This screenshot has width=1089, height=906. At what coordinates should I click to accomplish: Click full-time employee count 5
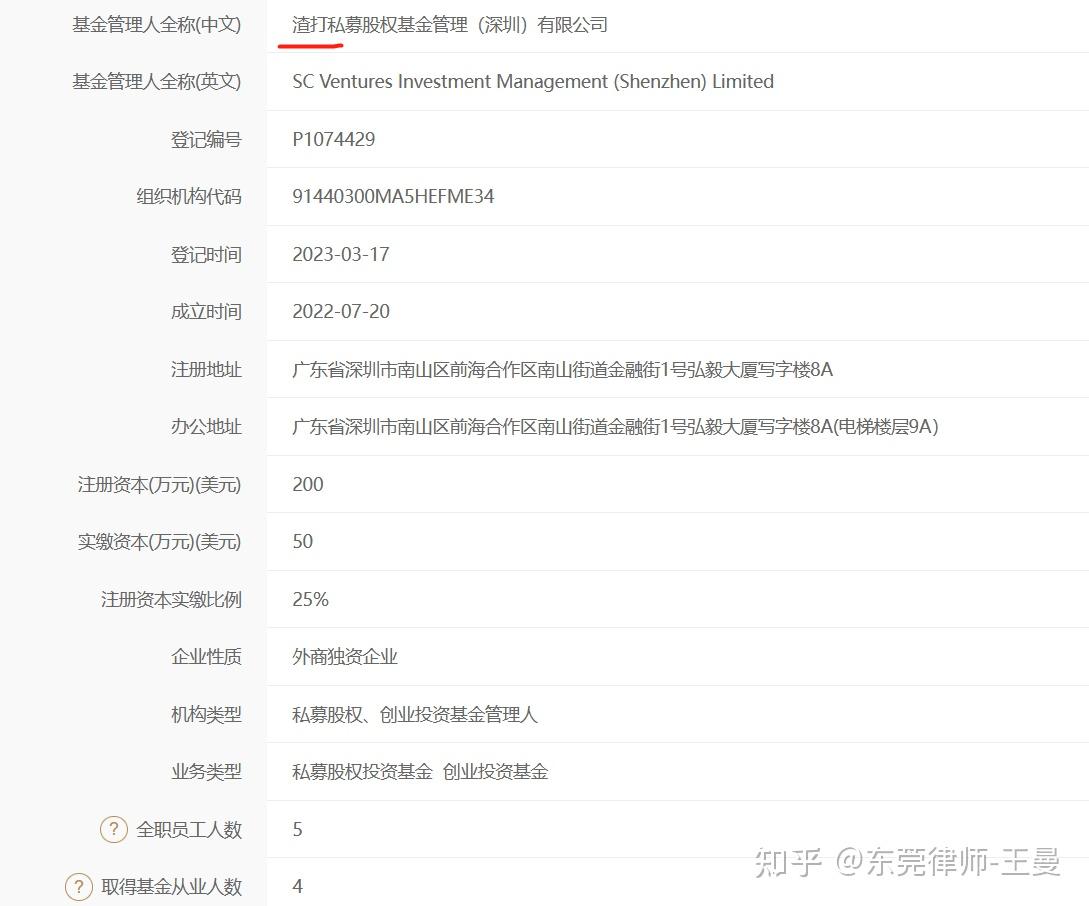[x=297, y=829]
